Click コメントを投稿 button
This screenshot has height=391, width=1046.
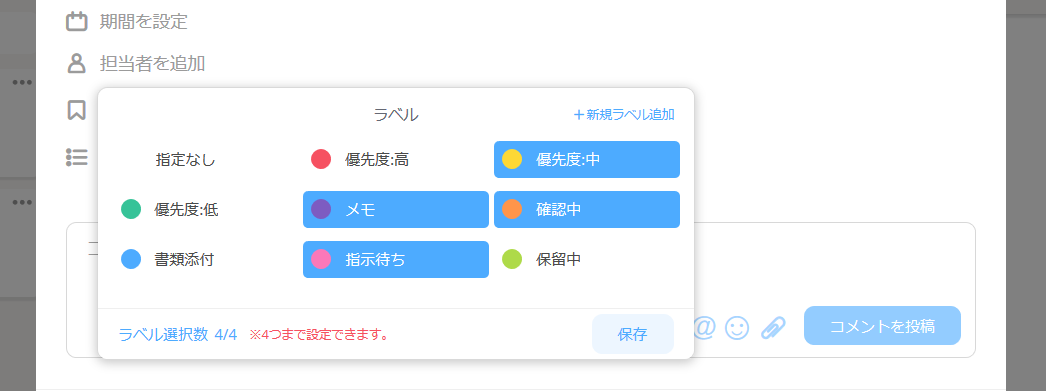coord(882,326)
